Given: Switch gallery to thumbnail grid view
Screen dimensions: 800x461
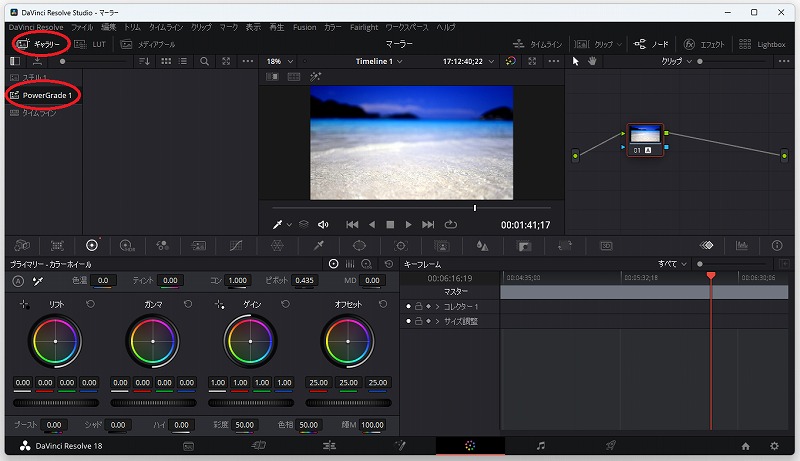Looking at the screenshot, I should [166, 61].
